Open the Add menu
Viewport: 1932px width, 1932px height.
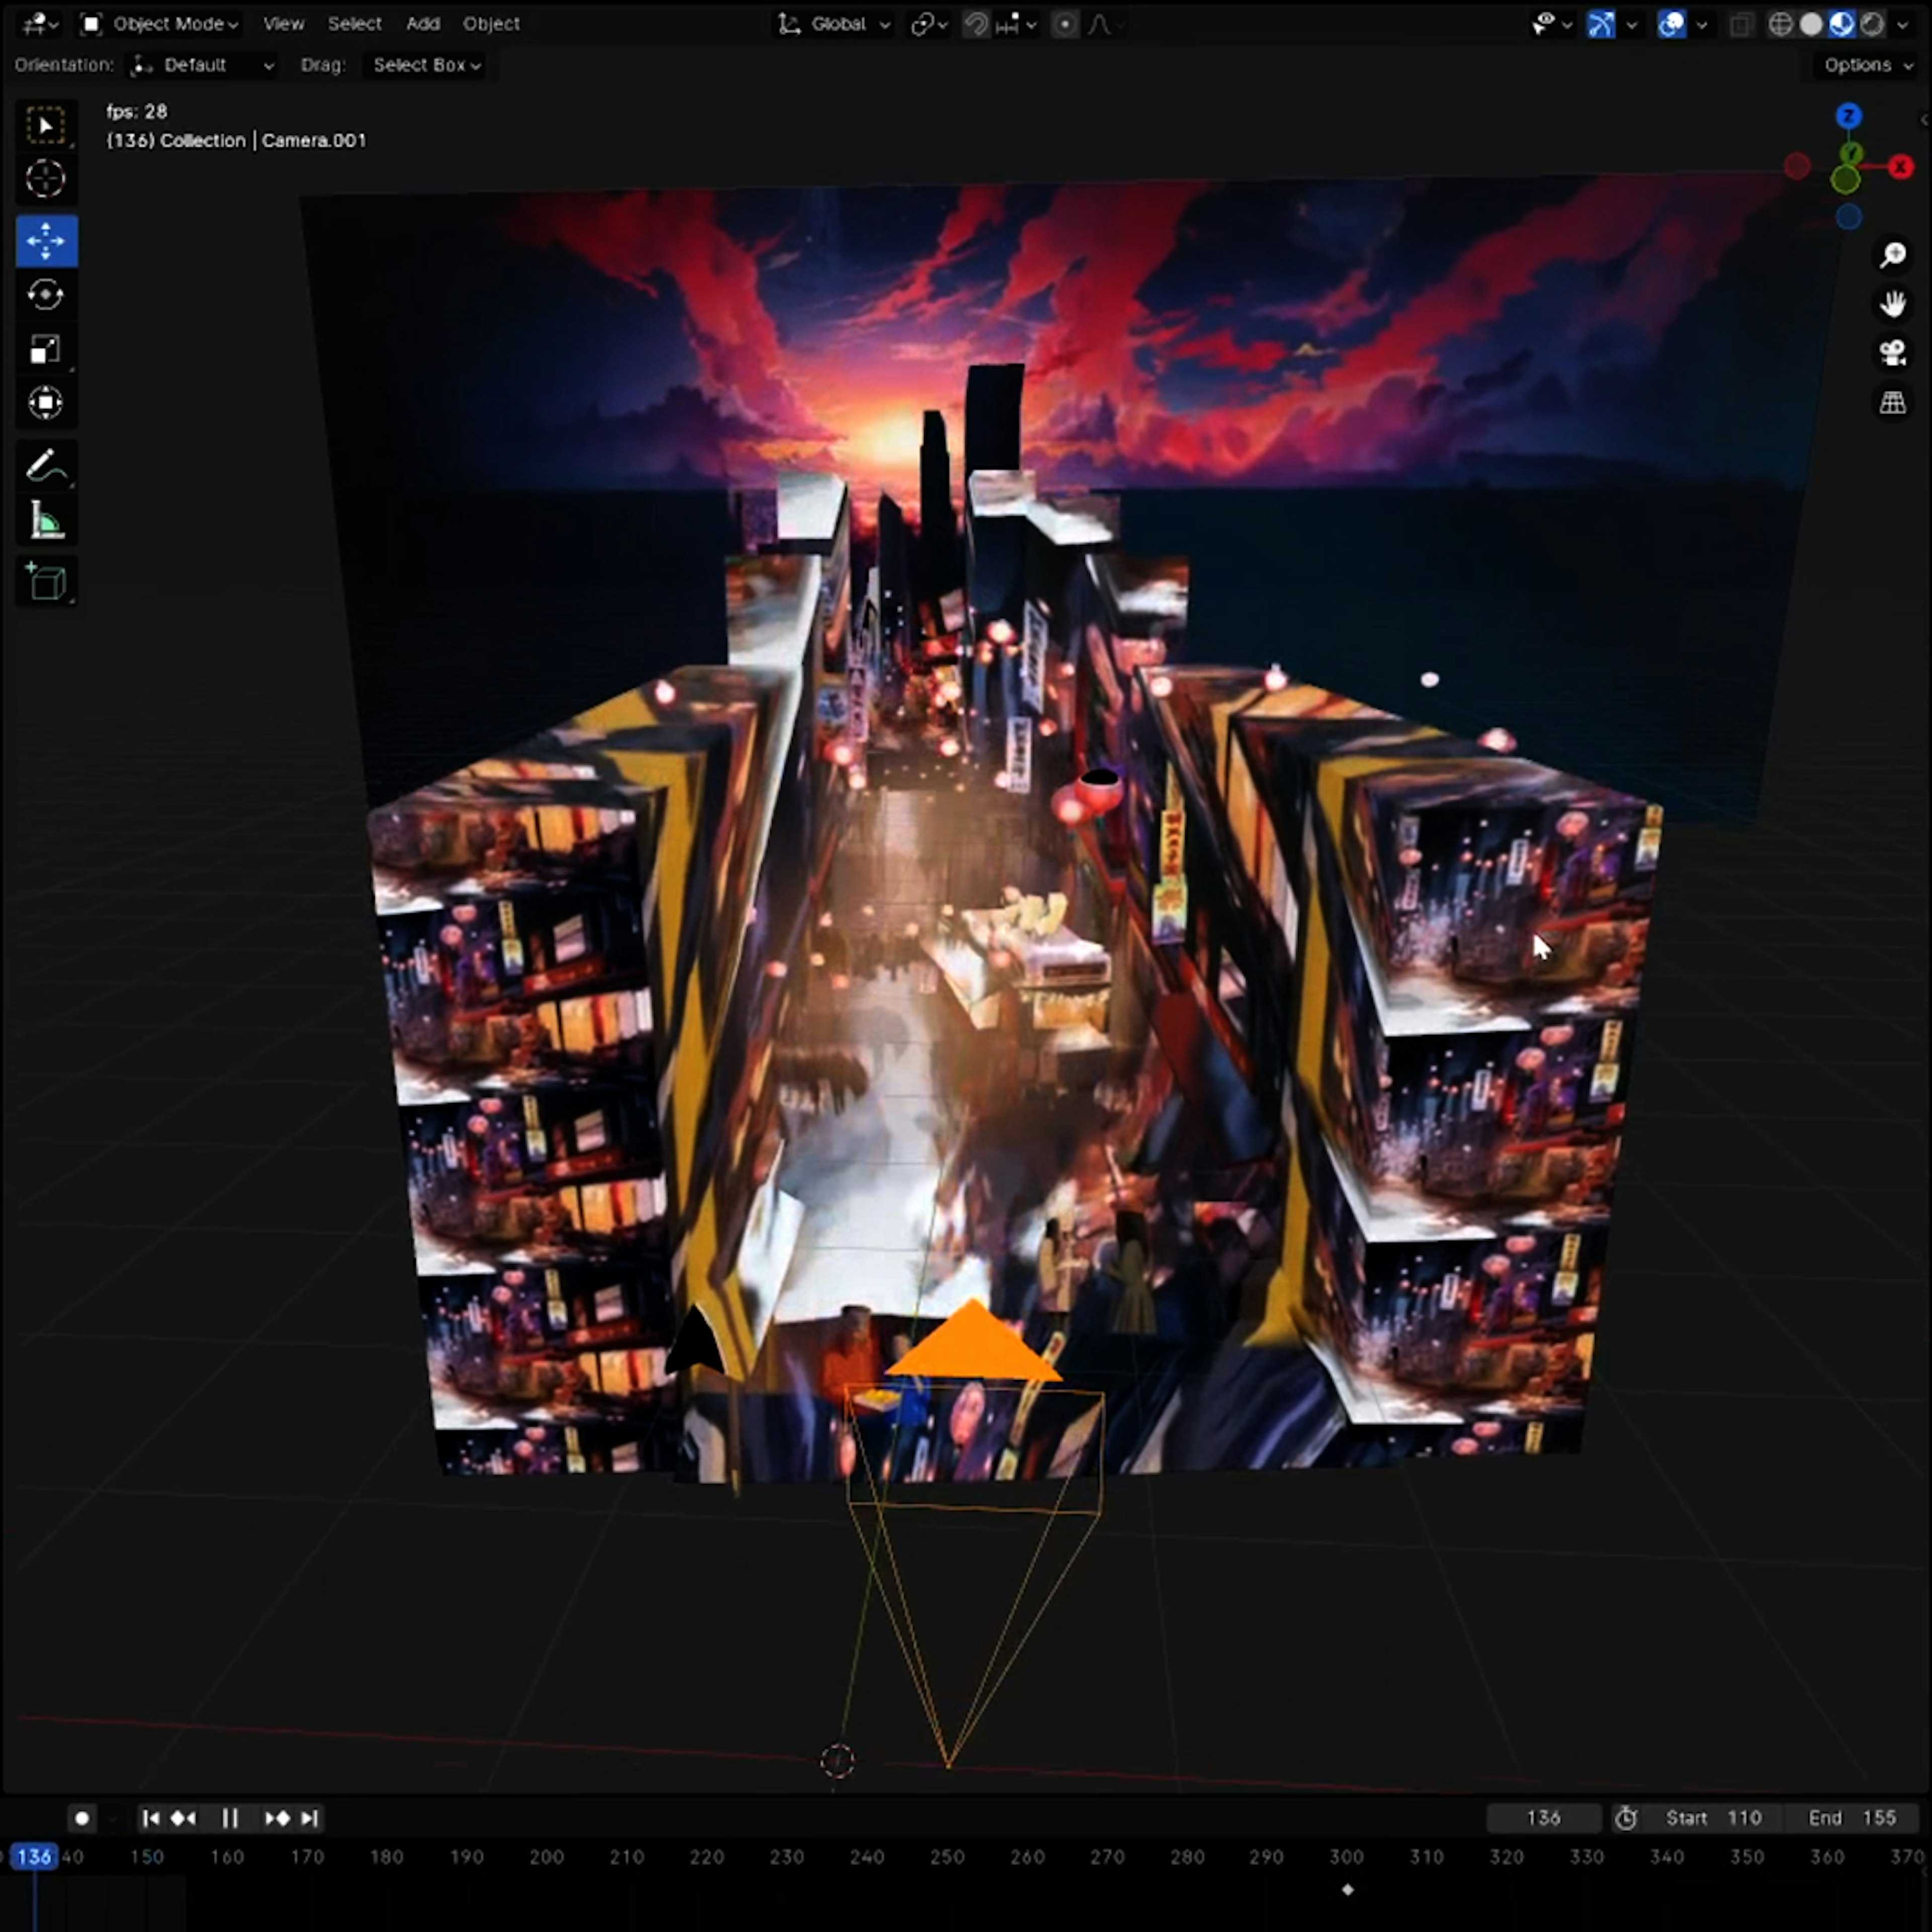click(x=422, y=24)
